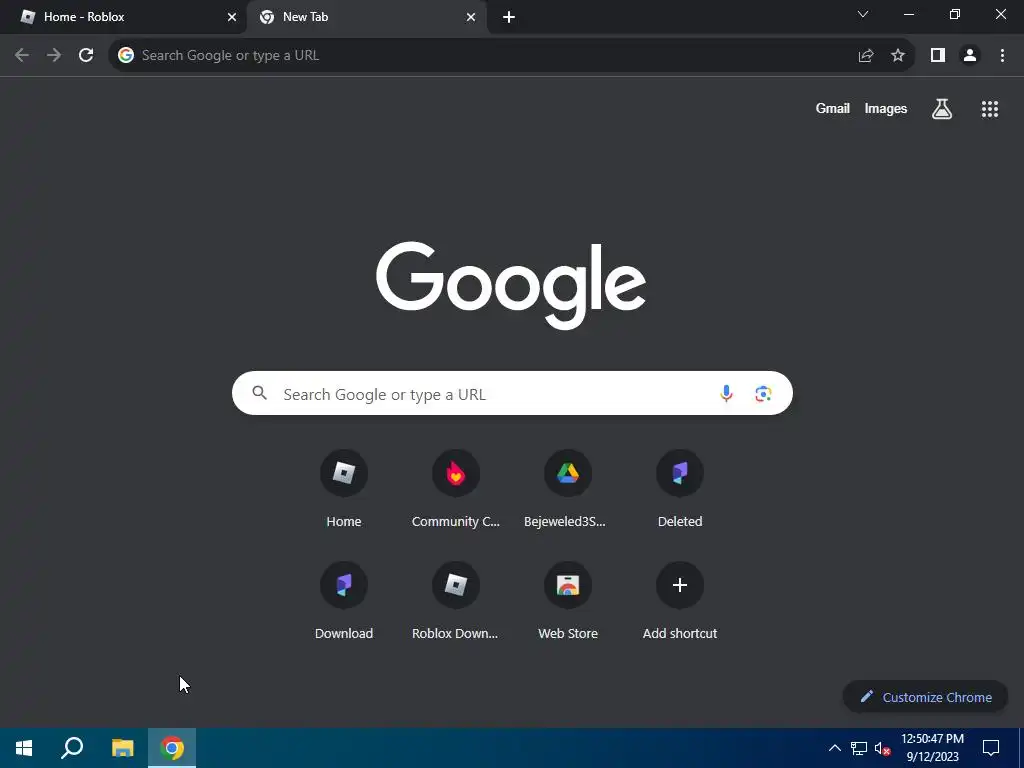Click the Chrome taskbar icon
1024x768 pixels.
point(172,748)
